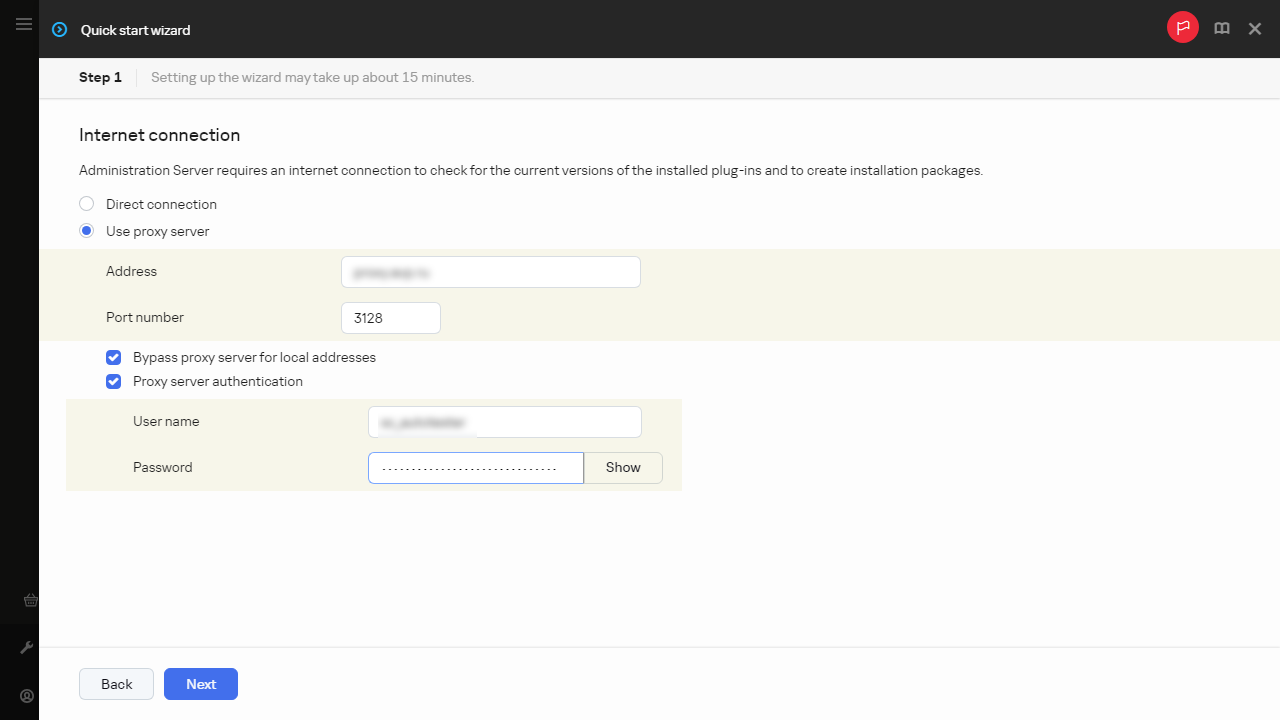Click the Back button
The width and height of the screenshot is (1280, 720).
coord(116,684)
